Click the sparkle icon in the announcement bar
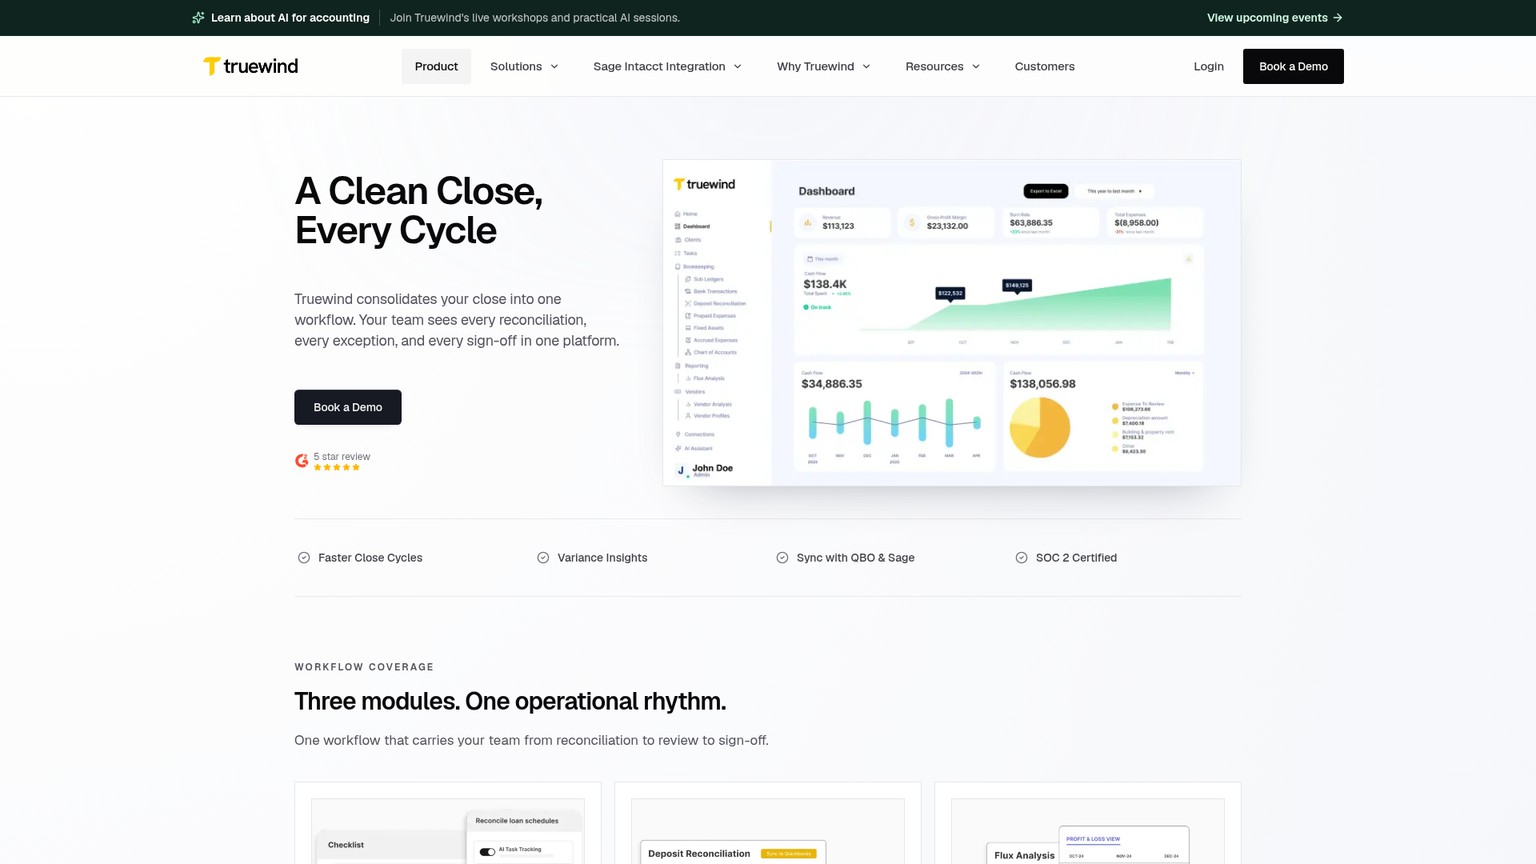The image size is (1536, 864). [198, 18]
